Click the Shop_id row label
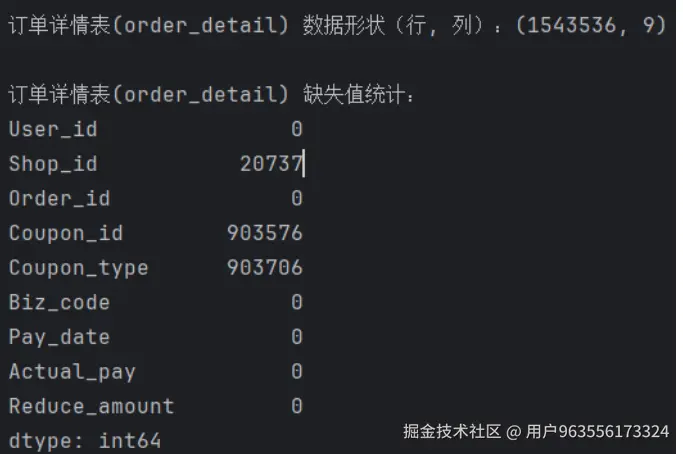This screenshot has width=683, height=454. [53, 163]
